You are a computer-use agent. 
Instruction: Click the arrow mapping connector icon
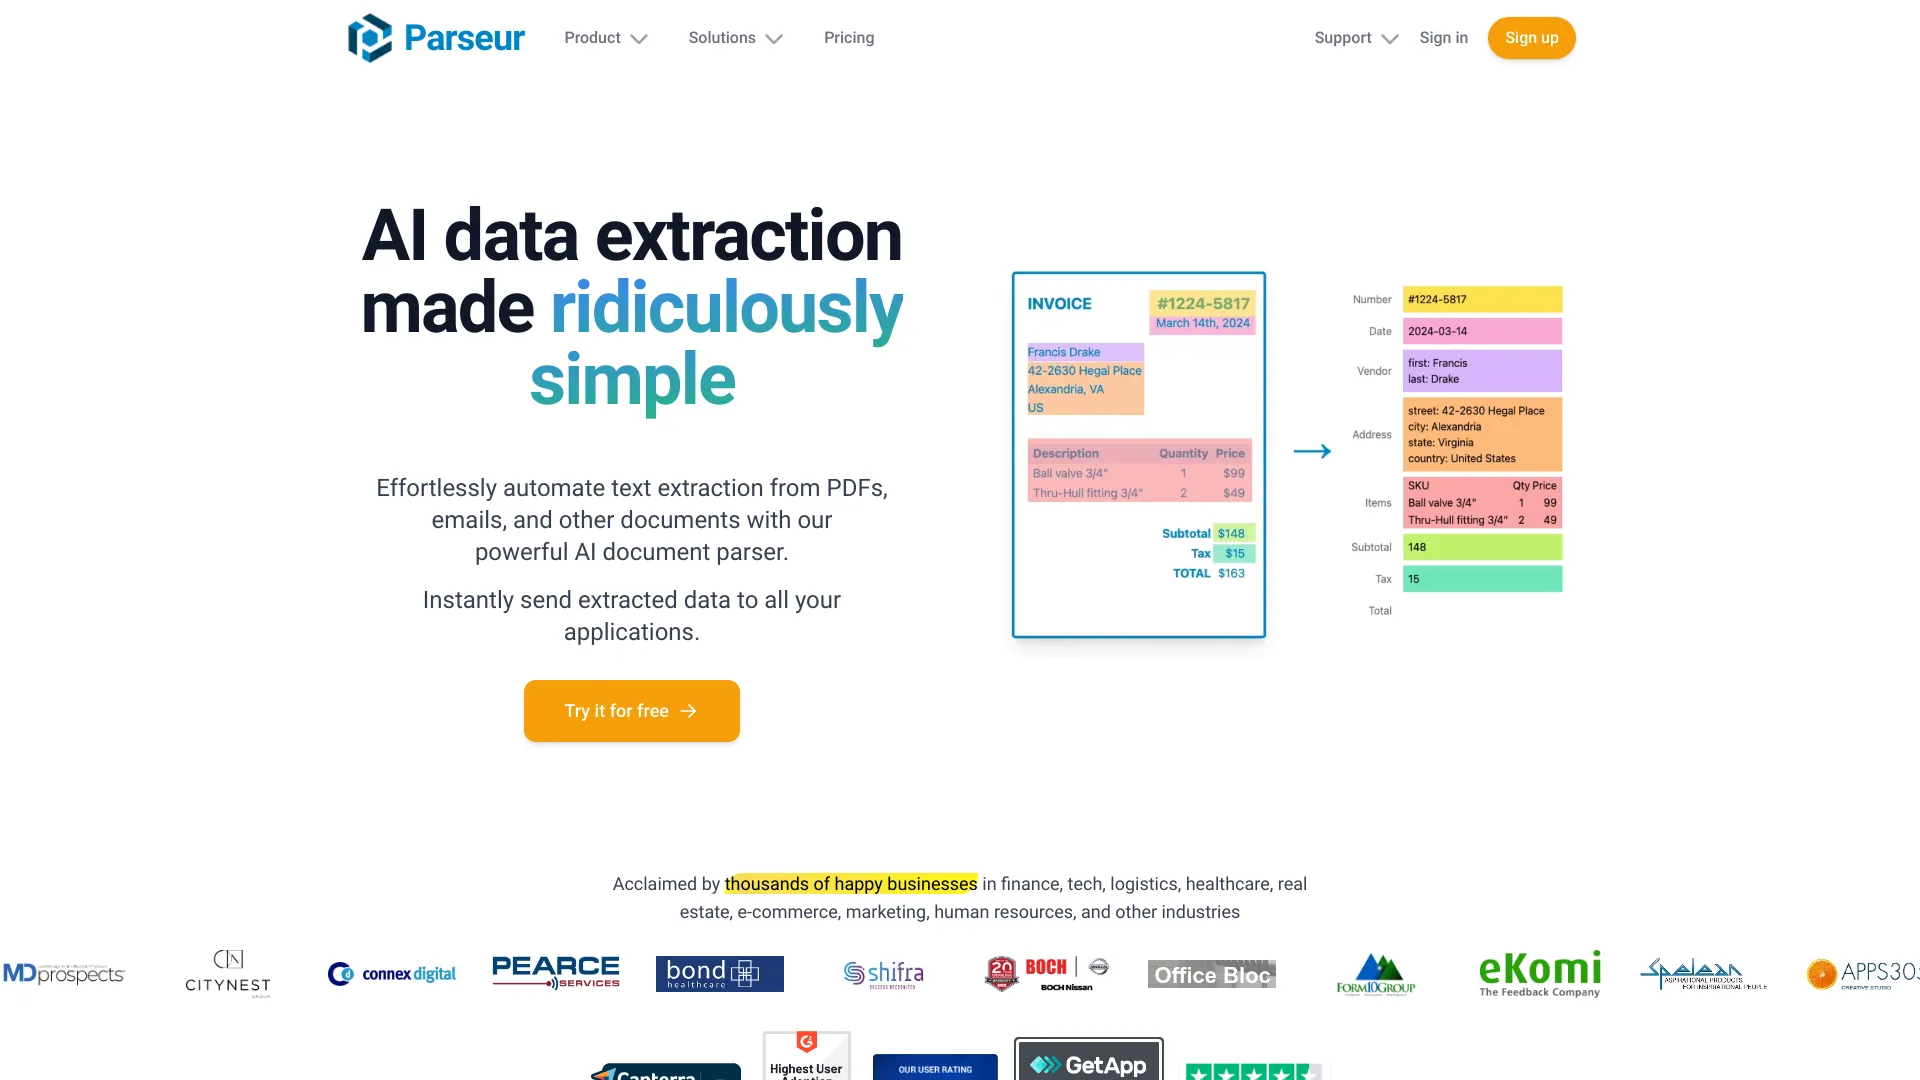[x=1311, y=451]
